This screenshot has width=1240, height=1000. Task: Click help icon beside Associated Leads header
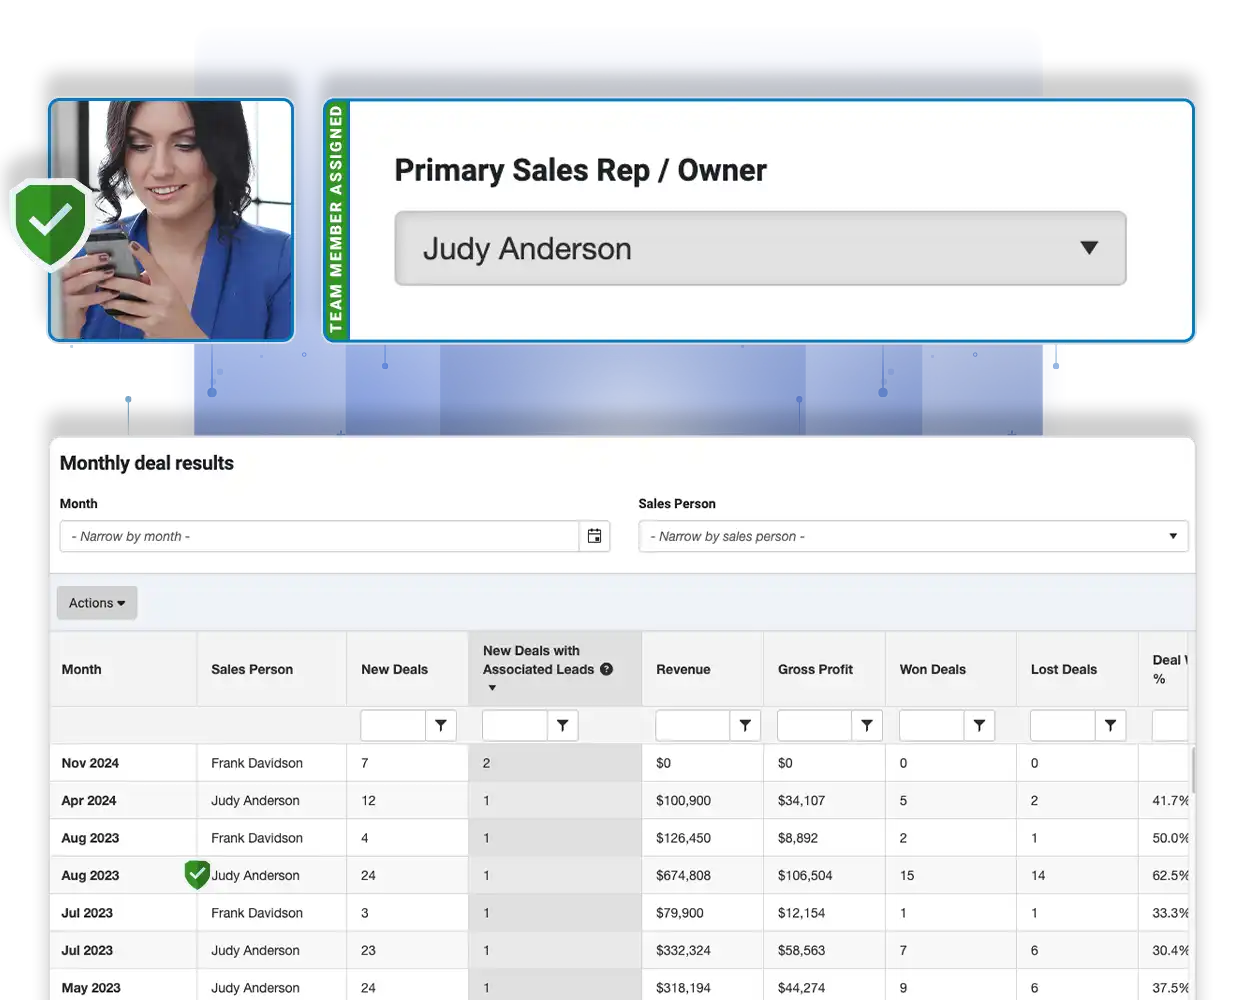tap(606, 670)
